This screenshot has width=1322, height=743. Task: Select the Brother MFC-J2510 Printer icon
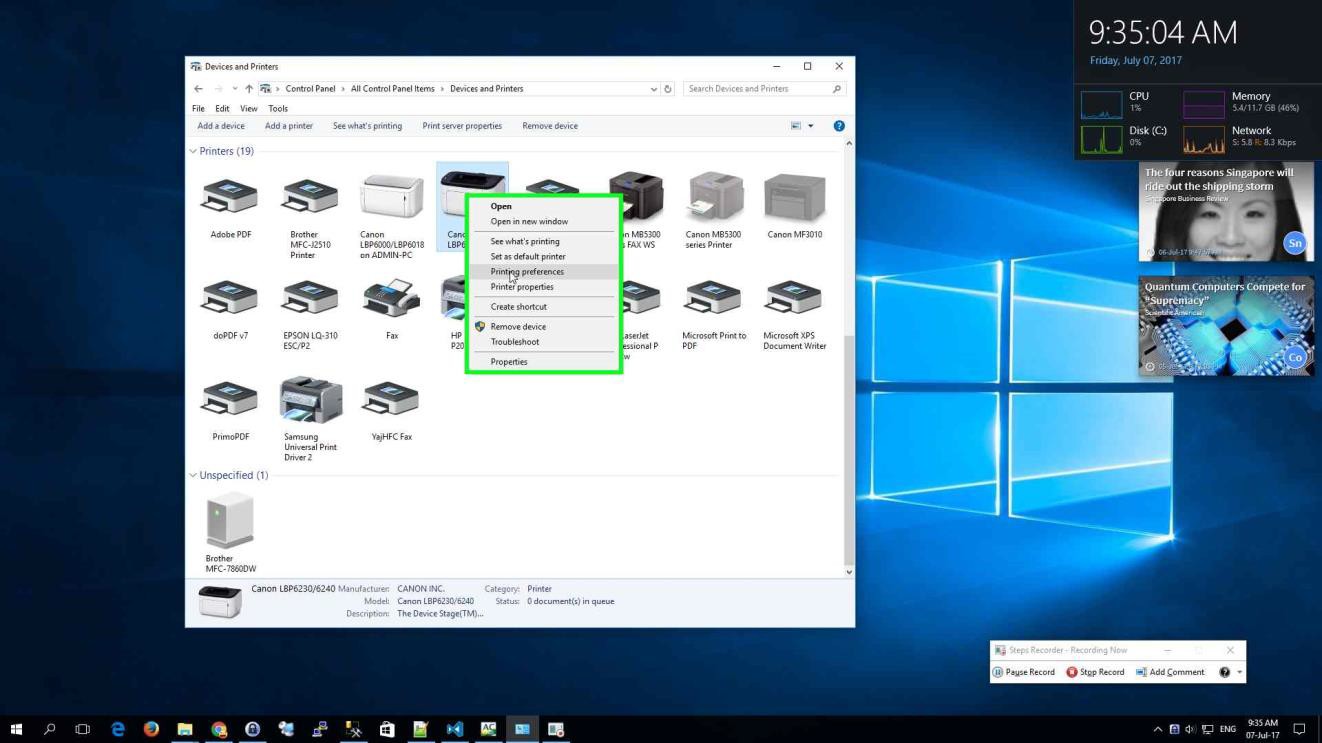[x=310, y=197]
